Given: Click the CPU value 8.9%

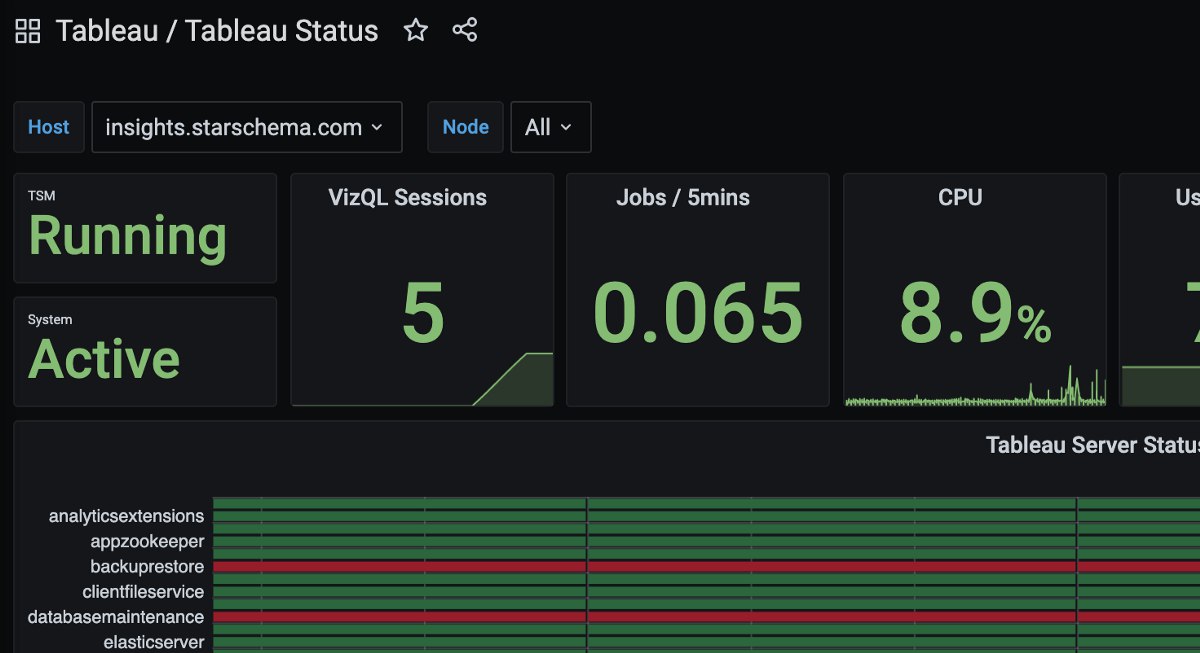Looking at the screenshot, I should [x=975, y=313].
